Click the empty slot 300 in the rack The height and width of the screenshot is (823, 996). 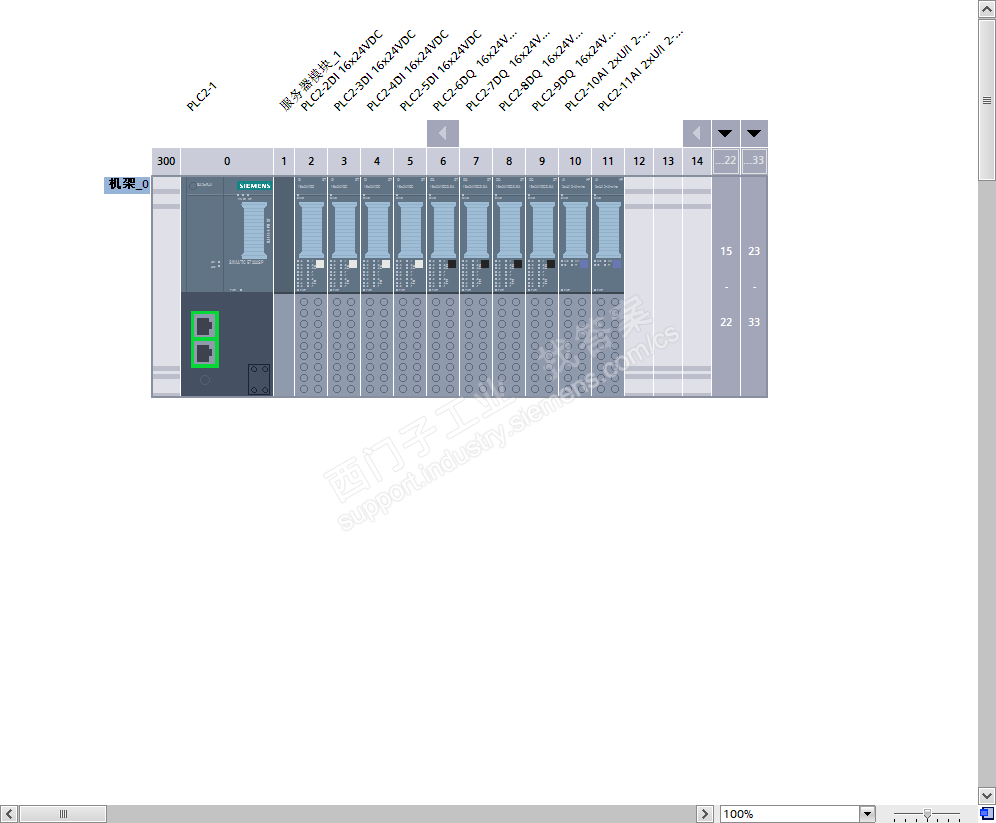coord(166,286)
